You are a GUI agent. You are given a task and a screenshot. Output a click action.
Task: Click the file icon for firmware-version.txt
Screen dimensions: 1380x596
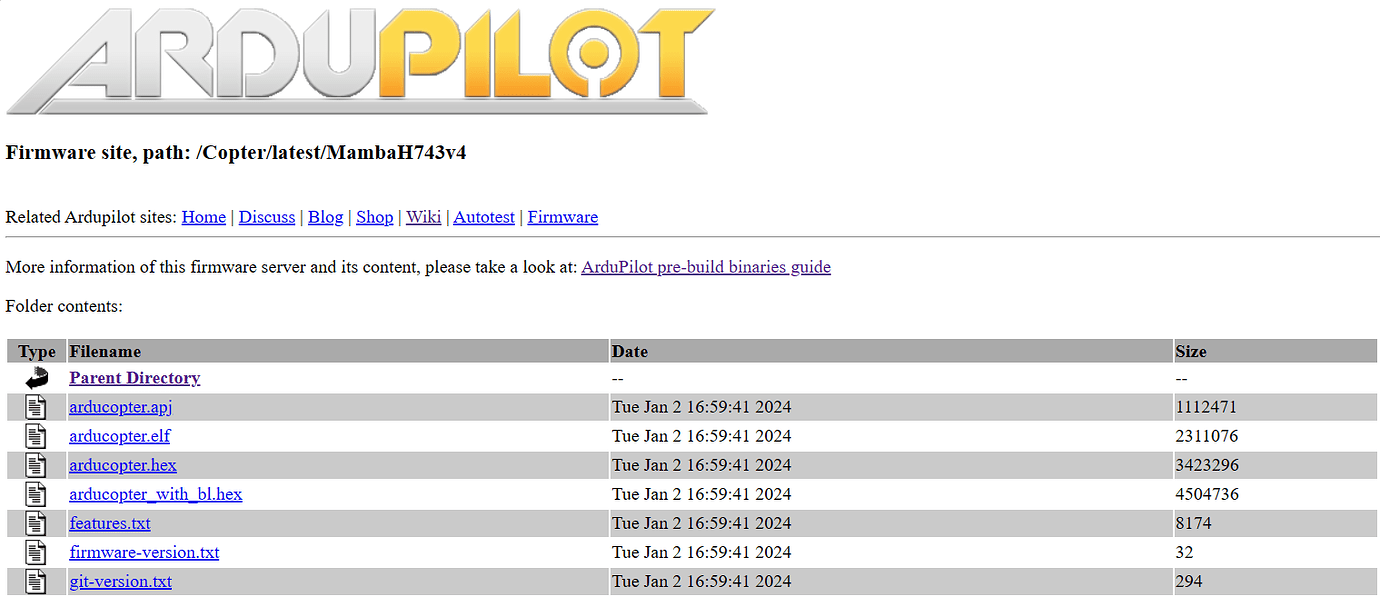pos(37,551)
